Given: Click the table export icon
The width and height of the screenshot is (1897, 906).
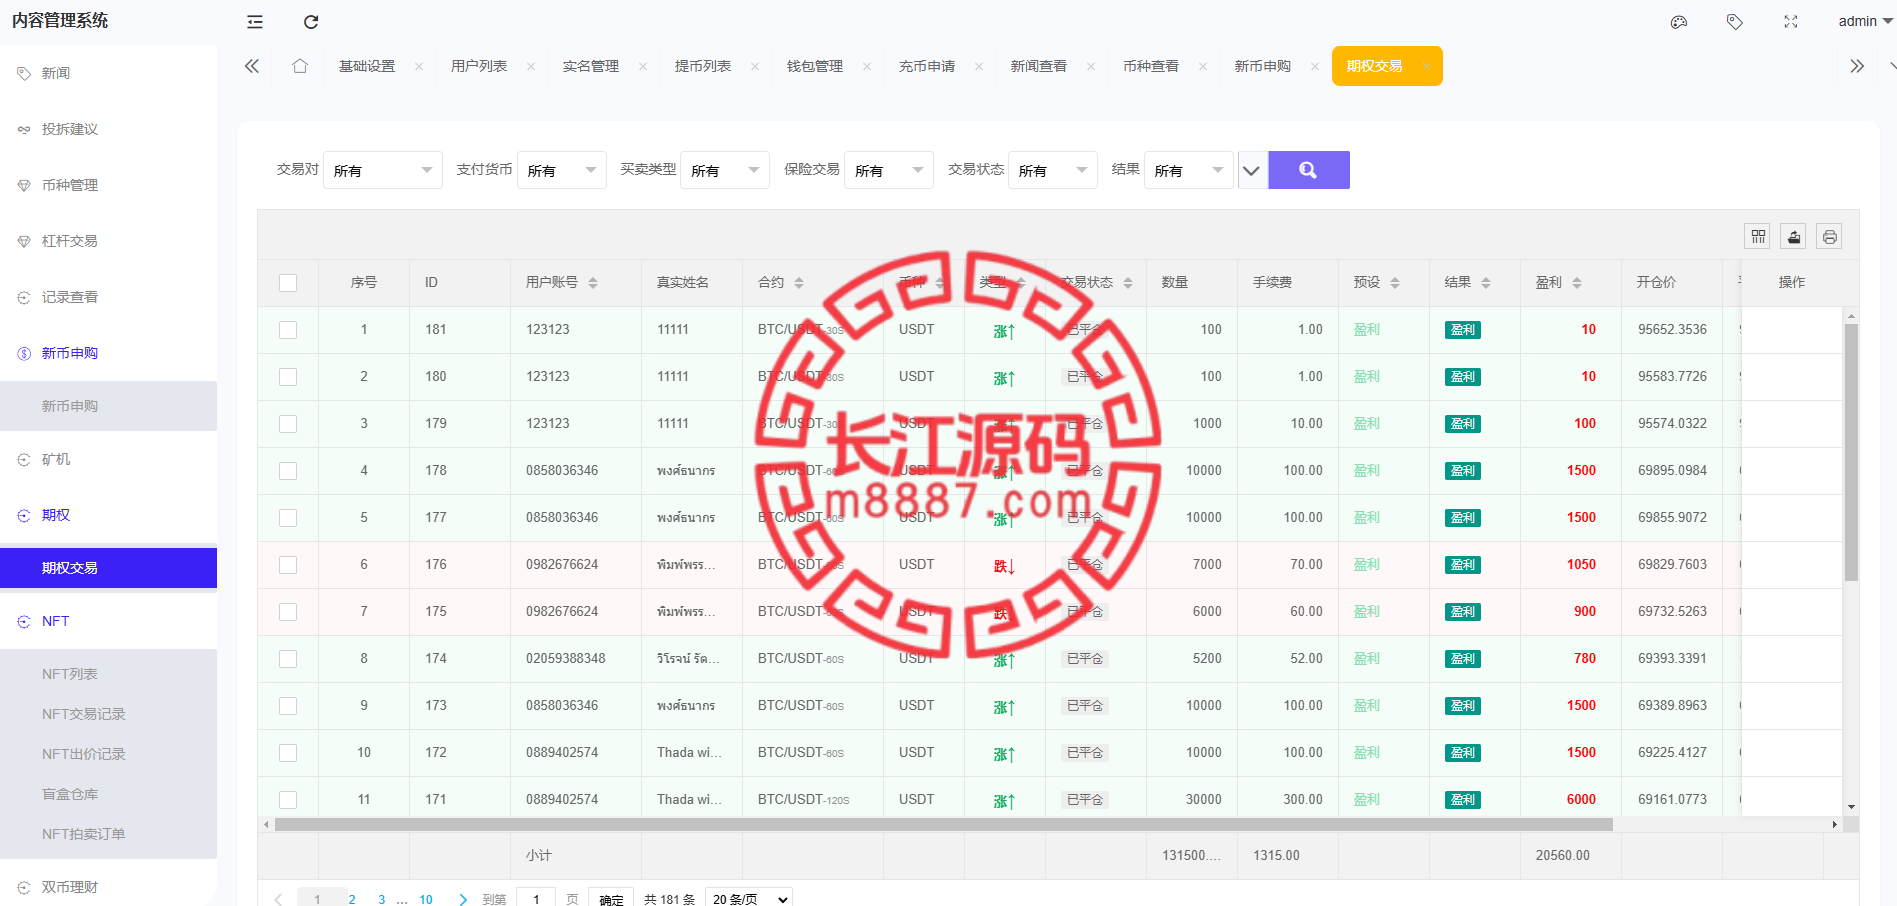Looking at the screenshot, I should coord(1794,236).
